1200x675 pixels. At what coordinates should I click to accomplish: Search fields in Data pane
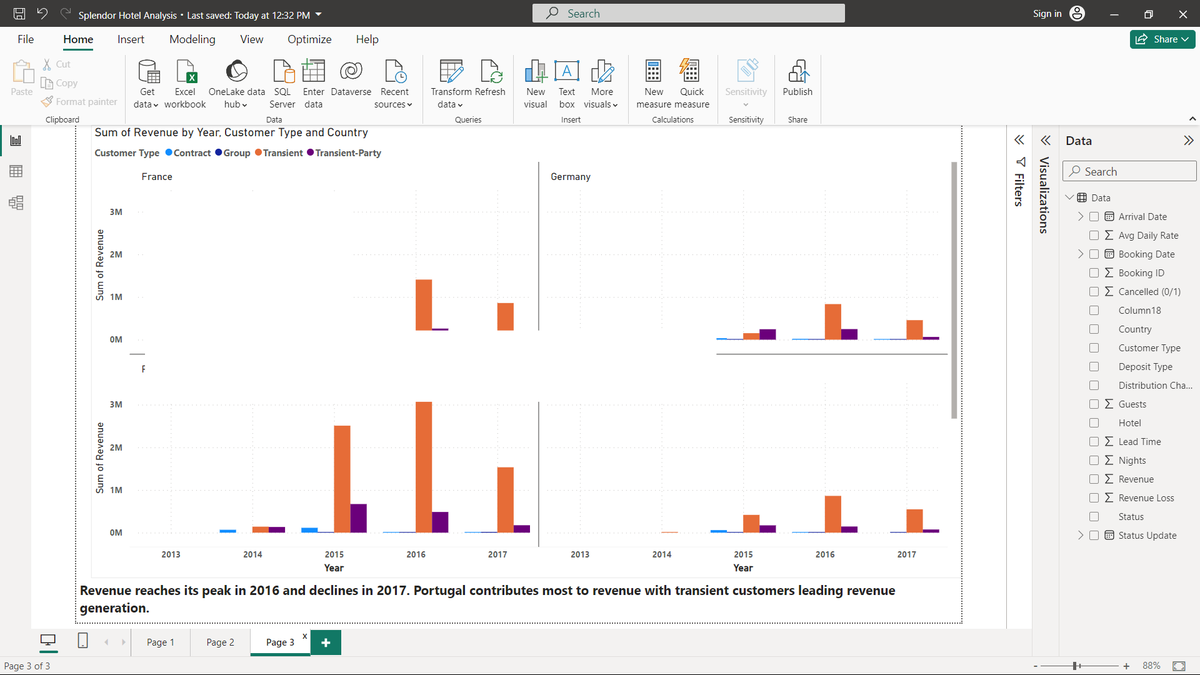click(x=1129, y=171)
